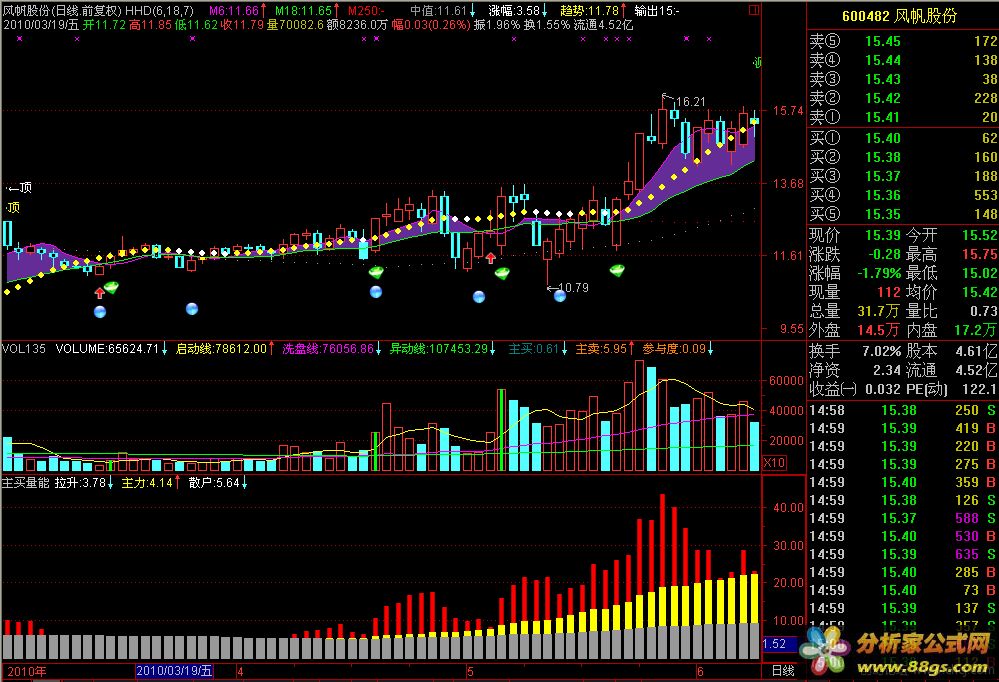This screenshot has height=682, width=999.
Task: Select the 异动线:107453.29 readout
Action: [x=443, y=349]
